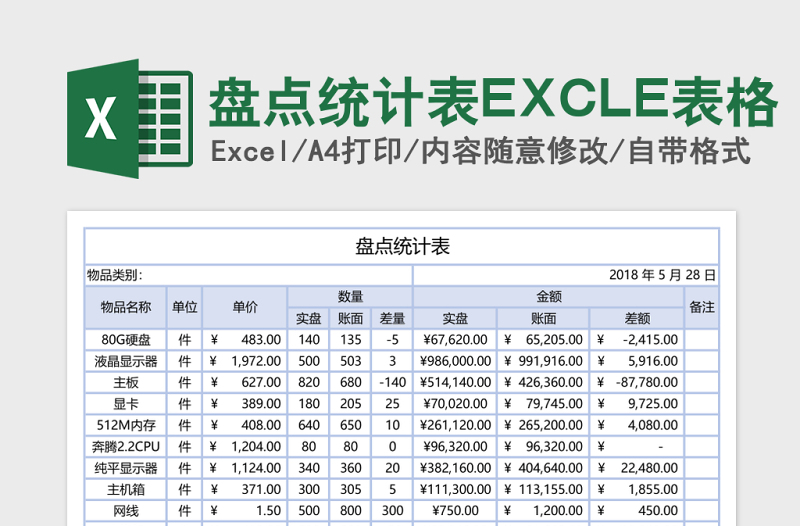Click the 账面 amount 1,200.00 cell

coord(543,511)
